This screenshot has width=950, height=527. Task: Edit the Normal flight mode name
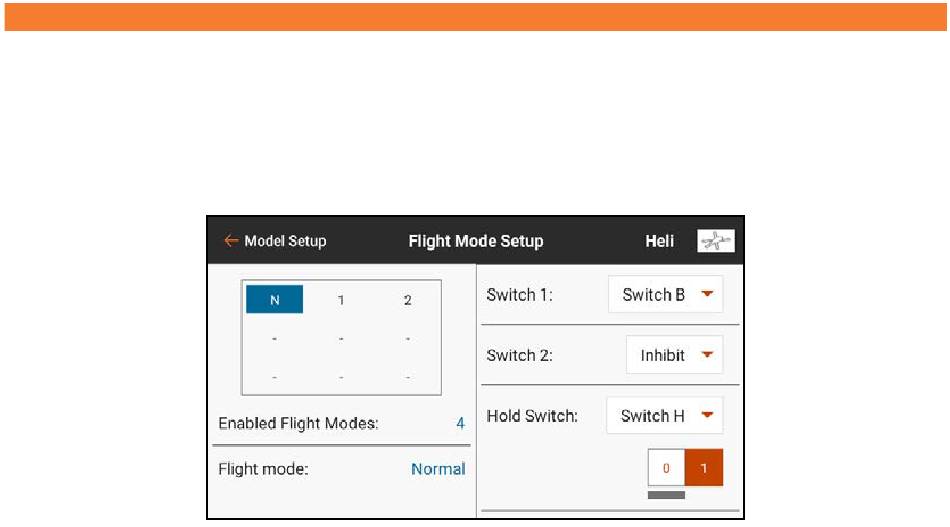438,469
